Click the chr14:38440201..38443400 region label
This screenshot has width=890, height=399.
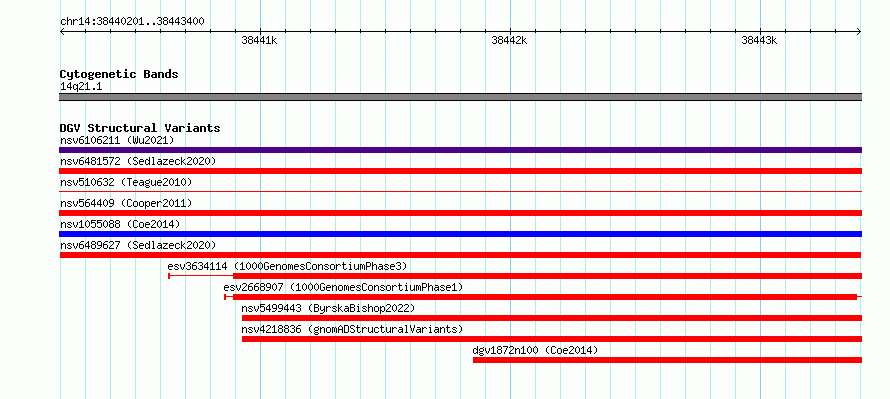pyautogui.click(x=132, y=22)
